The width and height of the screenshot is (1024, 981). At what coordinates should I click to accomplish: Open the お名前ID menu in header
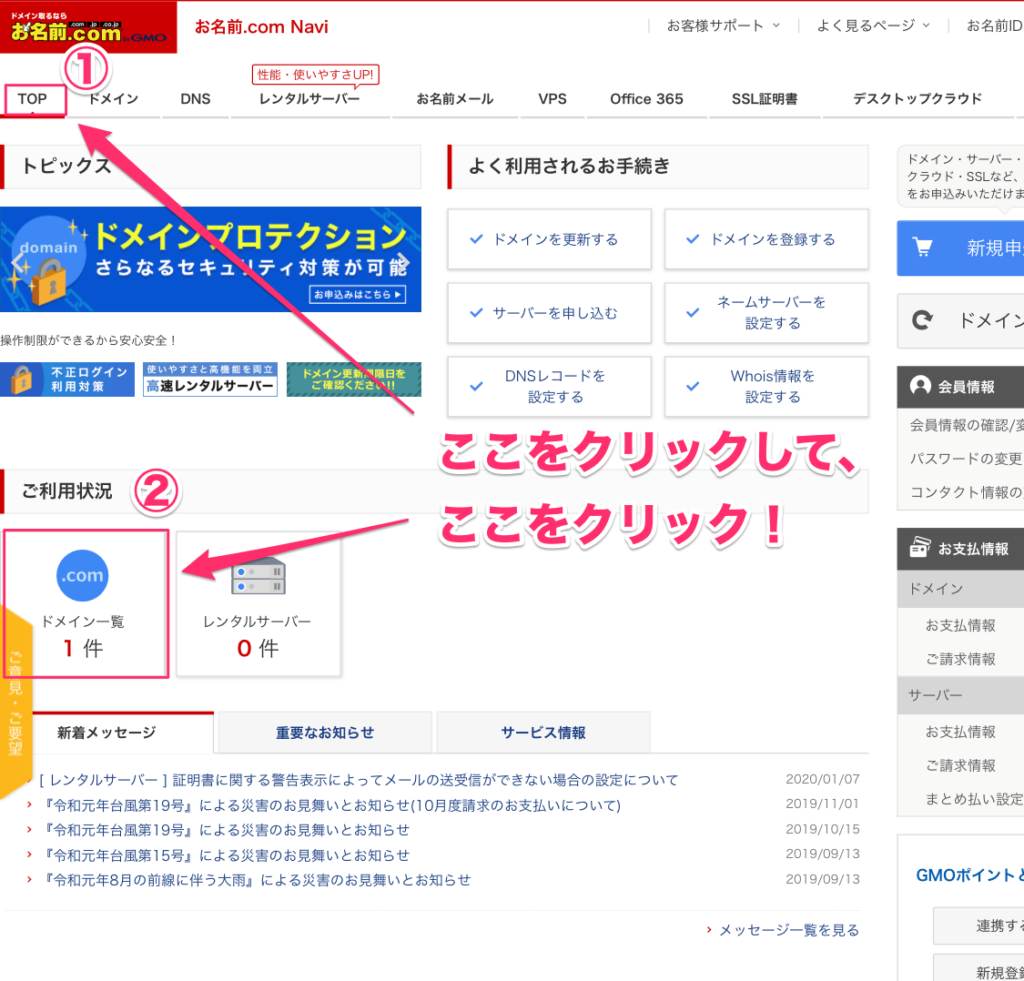(x=994, y=25)
